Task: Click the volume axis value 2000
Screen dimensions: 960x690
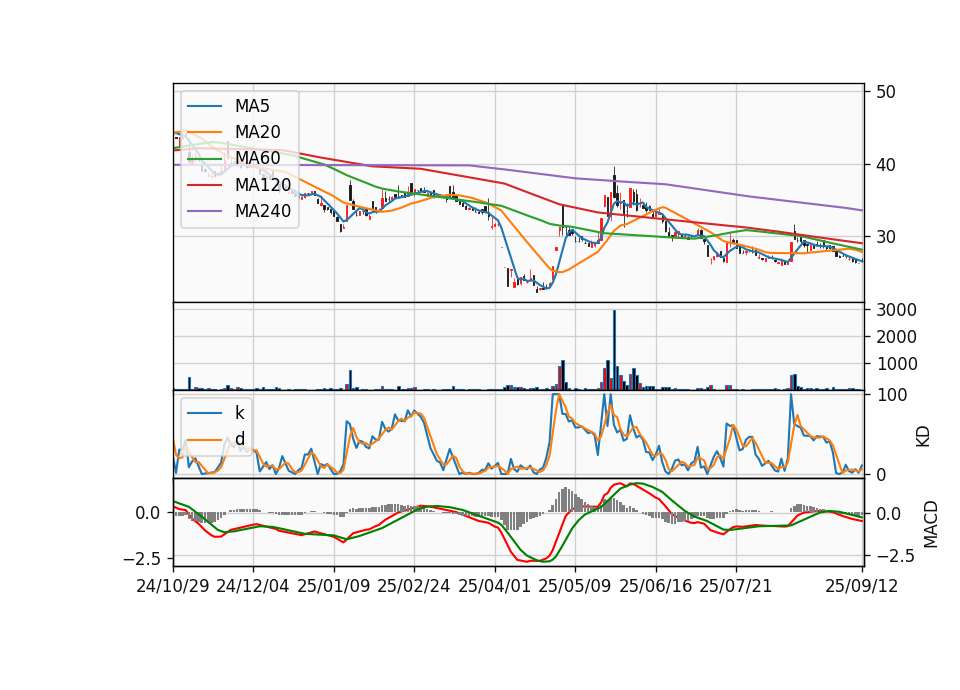Action: [x=896, y=337]
